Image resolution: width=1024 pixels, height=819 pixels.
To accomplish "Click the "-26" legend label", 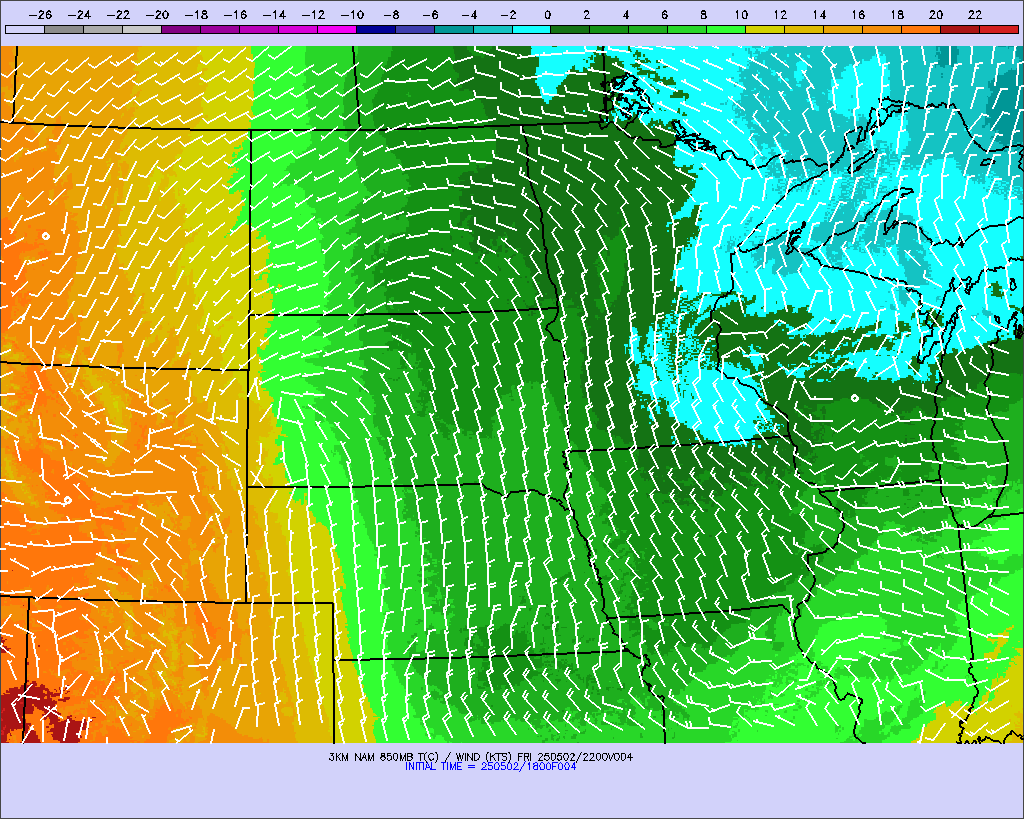I will 40,14.
